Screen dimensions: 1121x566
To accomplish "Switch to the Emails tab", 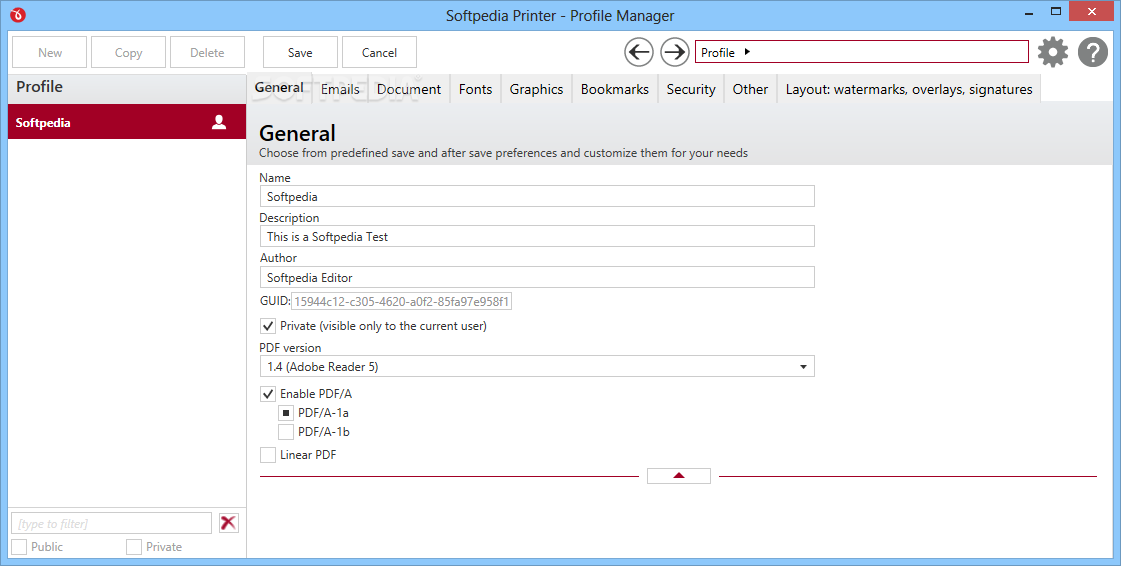I will tap(340, 89).
